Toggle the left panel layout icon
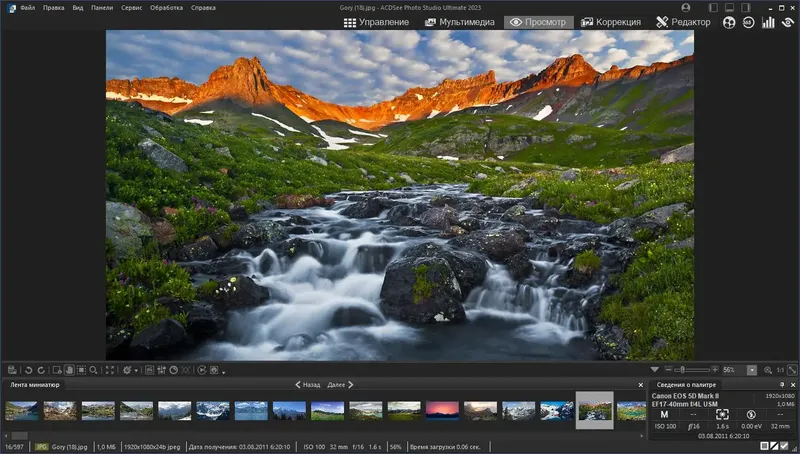This screenshot has height=454, width=800. point(713,8)
